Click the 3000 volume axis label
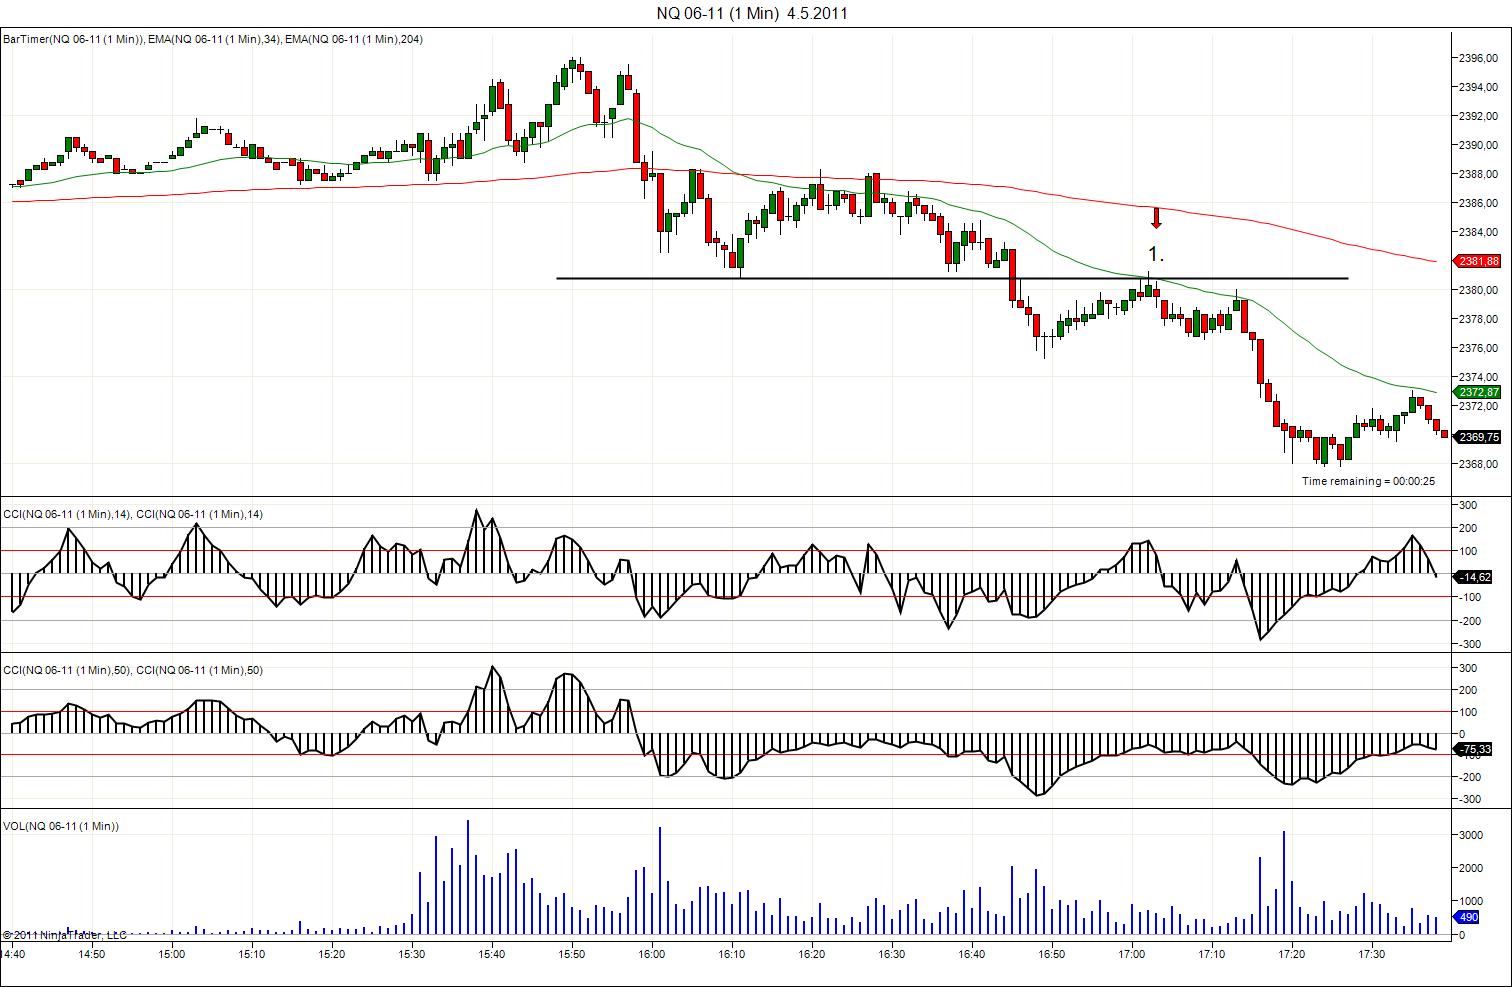 pyautogui.click(x=1472, y=834)
